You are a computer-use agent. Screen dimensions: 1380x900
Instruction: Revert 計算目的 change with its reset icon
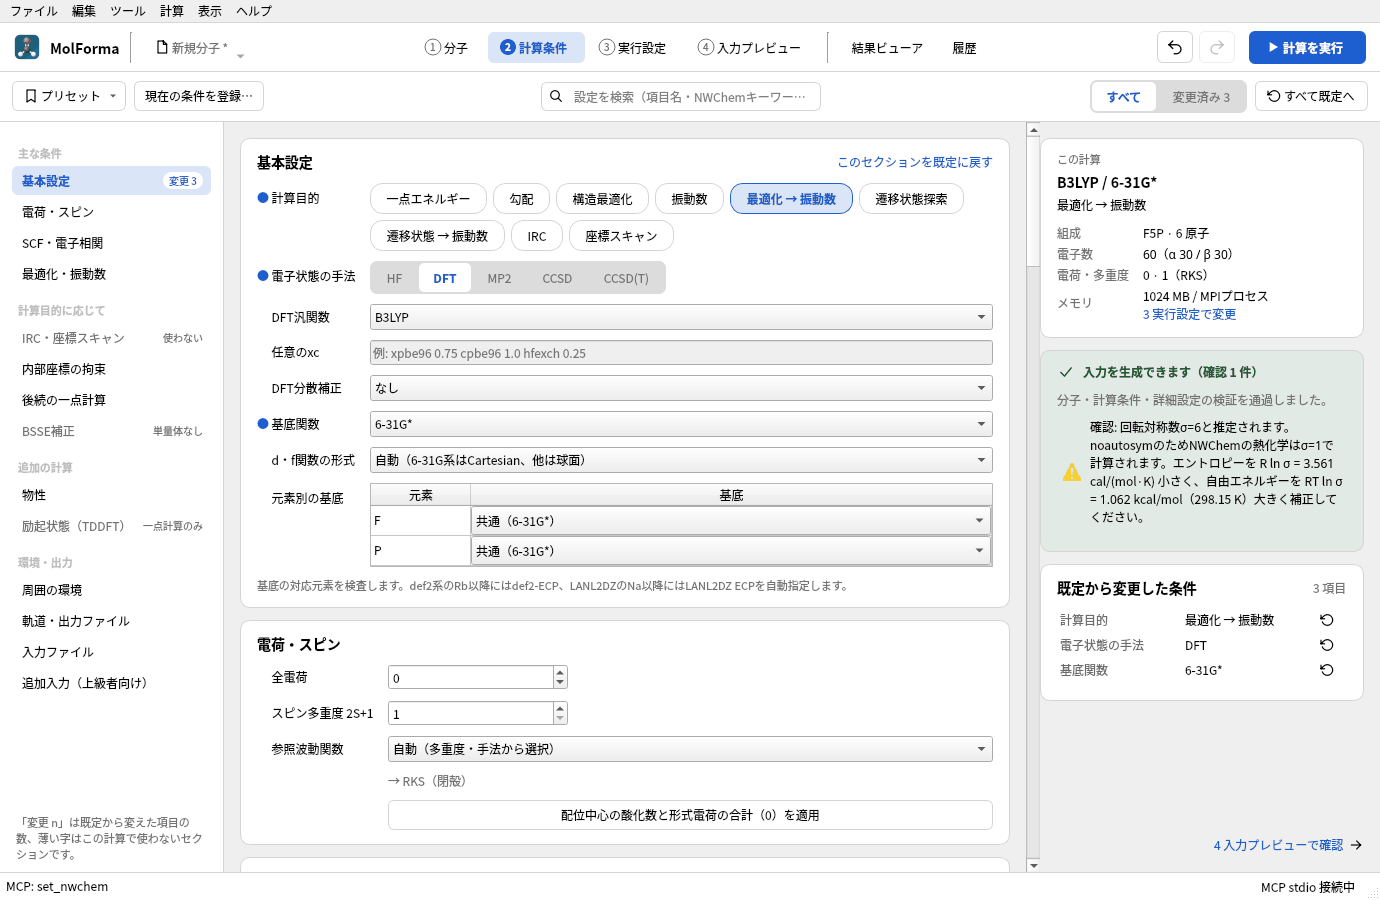click(x=1327, y=620)
